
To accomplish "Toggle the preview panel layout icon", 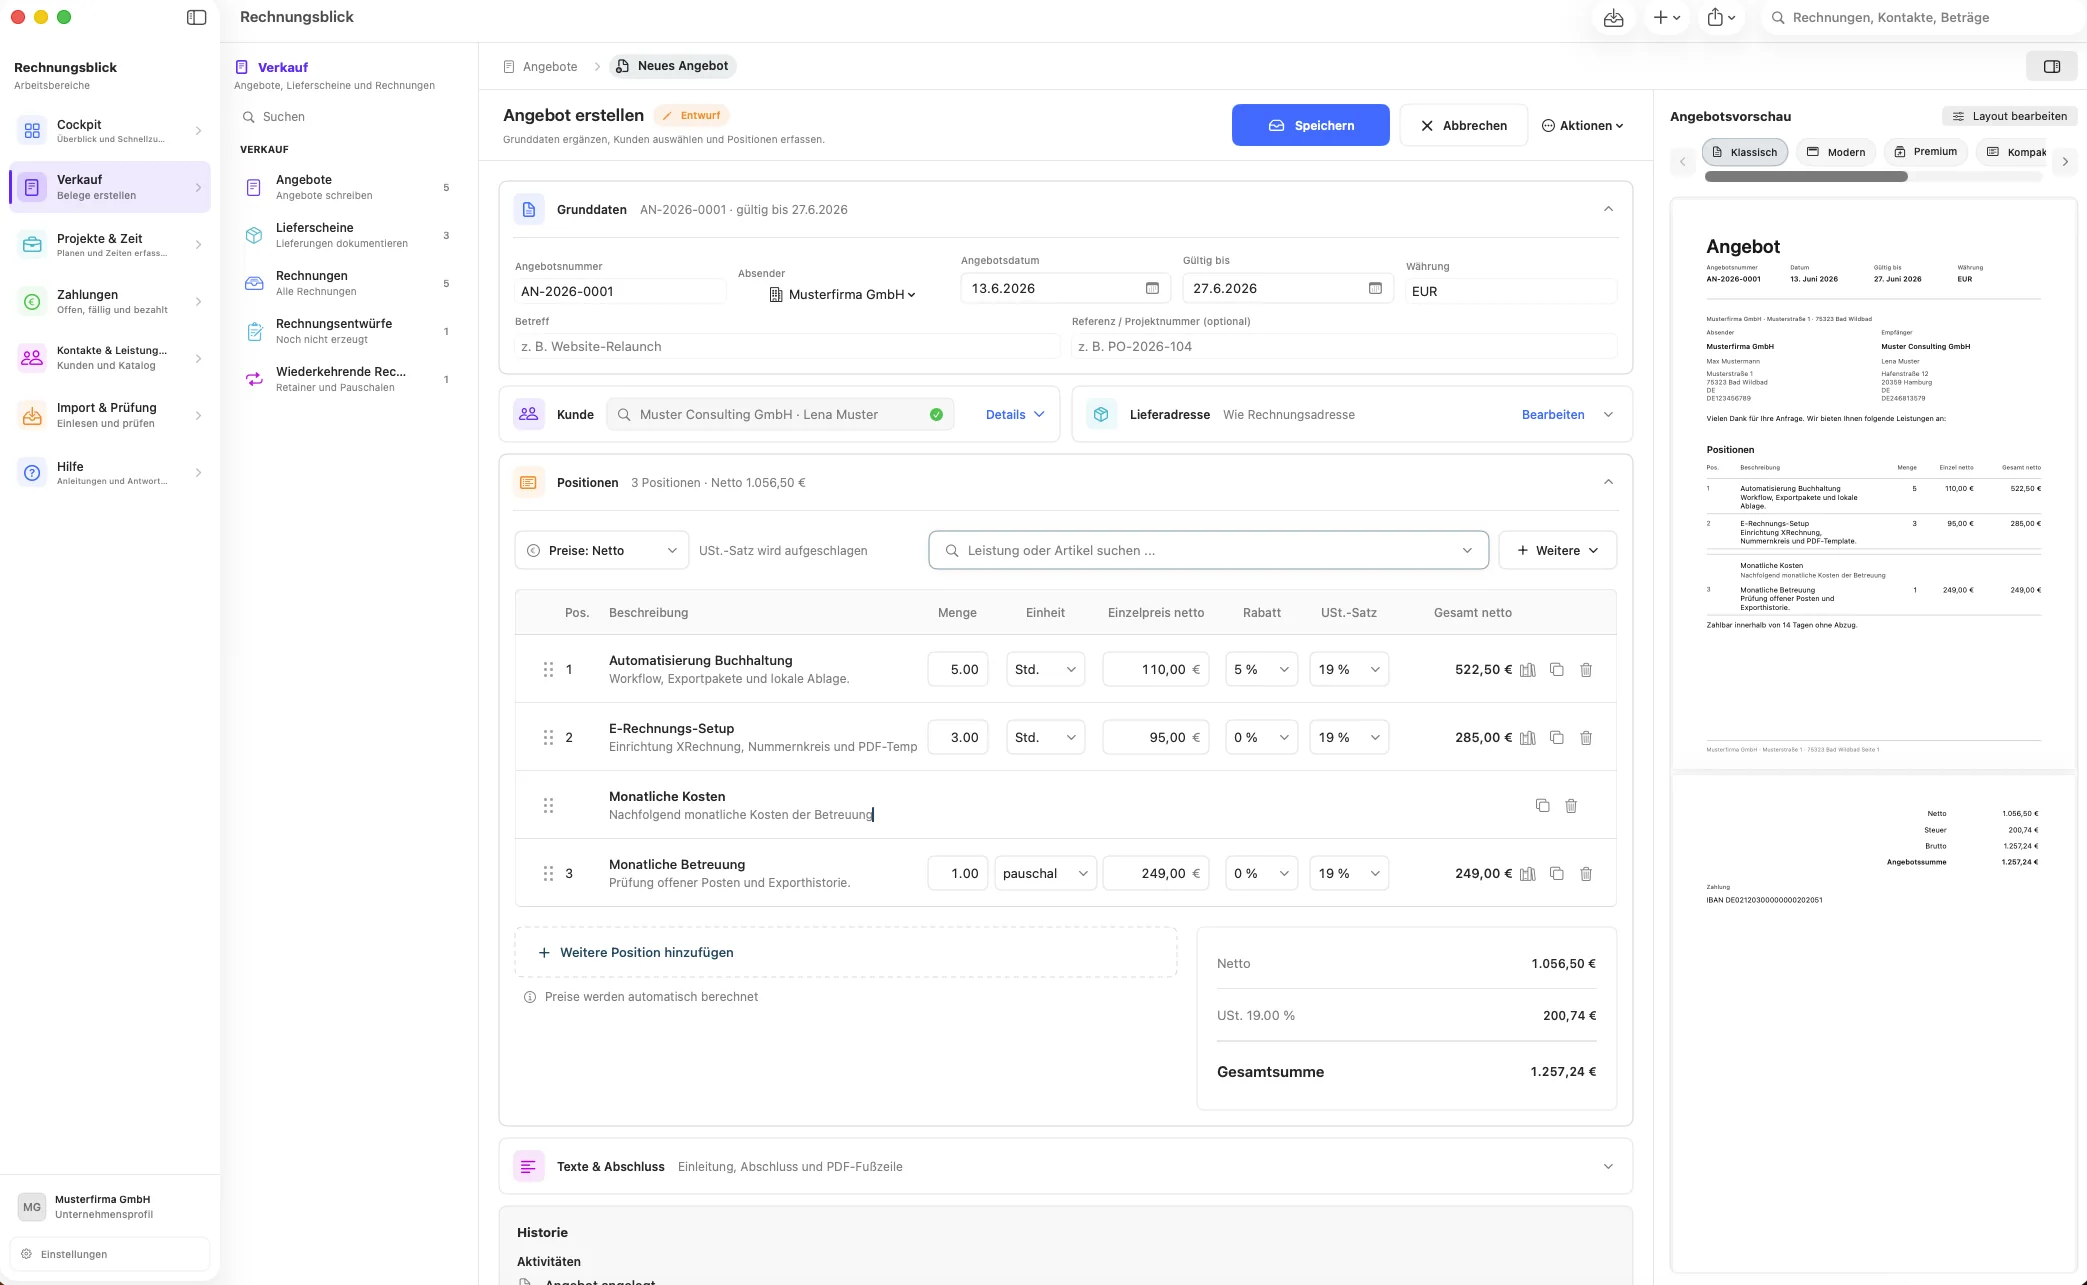I will coord(2052,67).
